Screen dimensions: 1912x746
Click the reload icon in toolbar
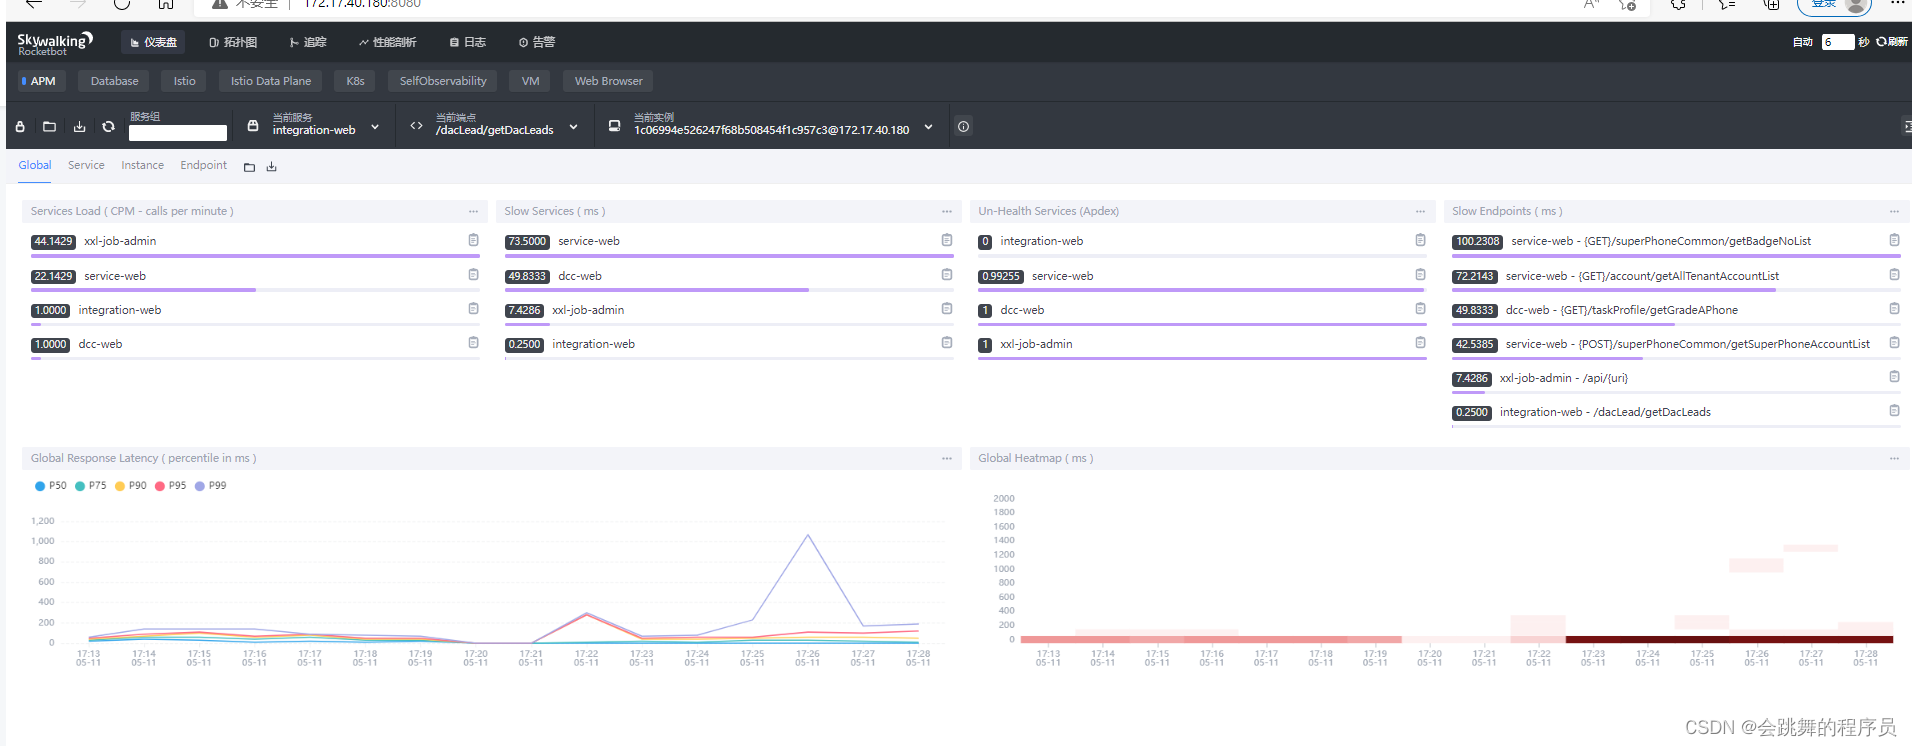pyautogui.click(x=108, y=127)
